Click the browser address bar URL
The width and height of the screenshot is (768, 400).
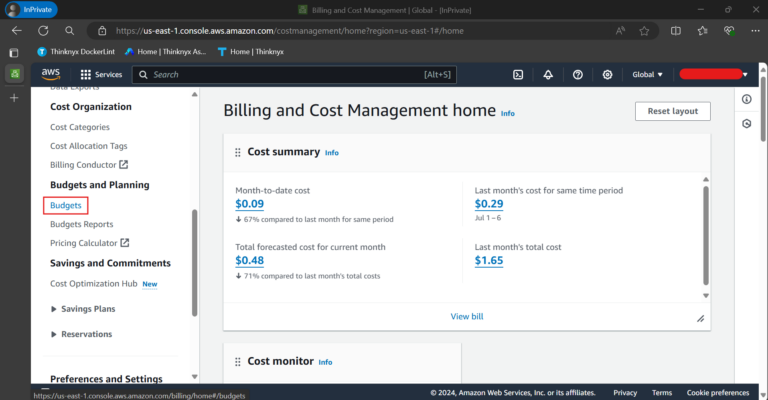[x=290, y=31]
